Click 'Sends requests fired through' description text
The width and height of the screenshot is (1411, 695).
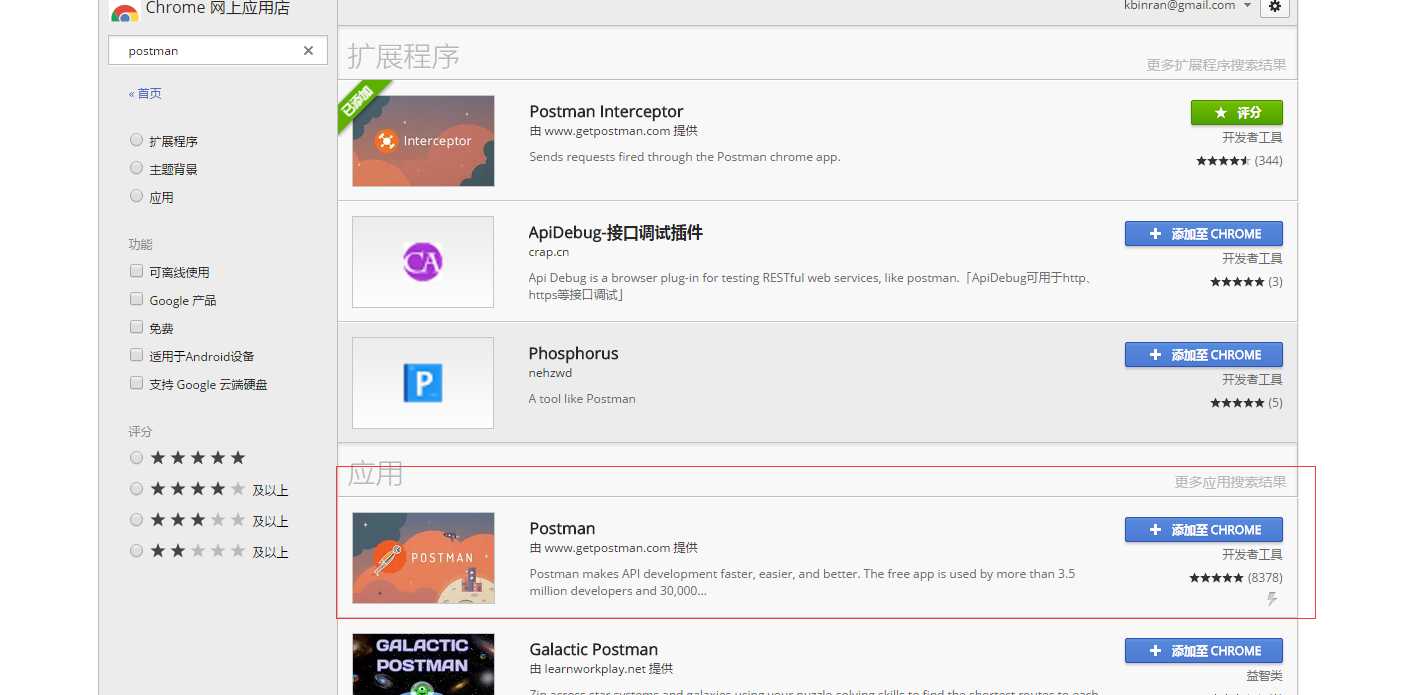coord(684,157)
